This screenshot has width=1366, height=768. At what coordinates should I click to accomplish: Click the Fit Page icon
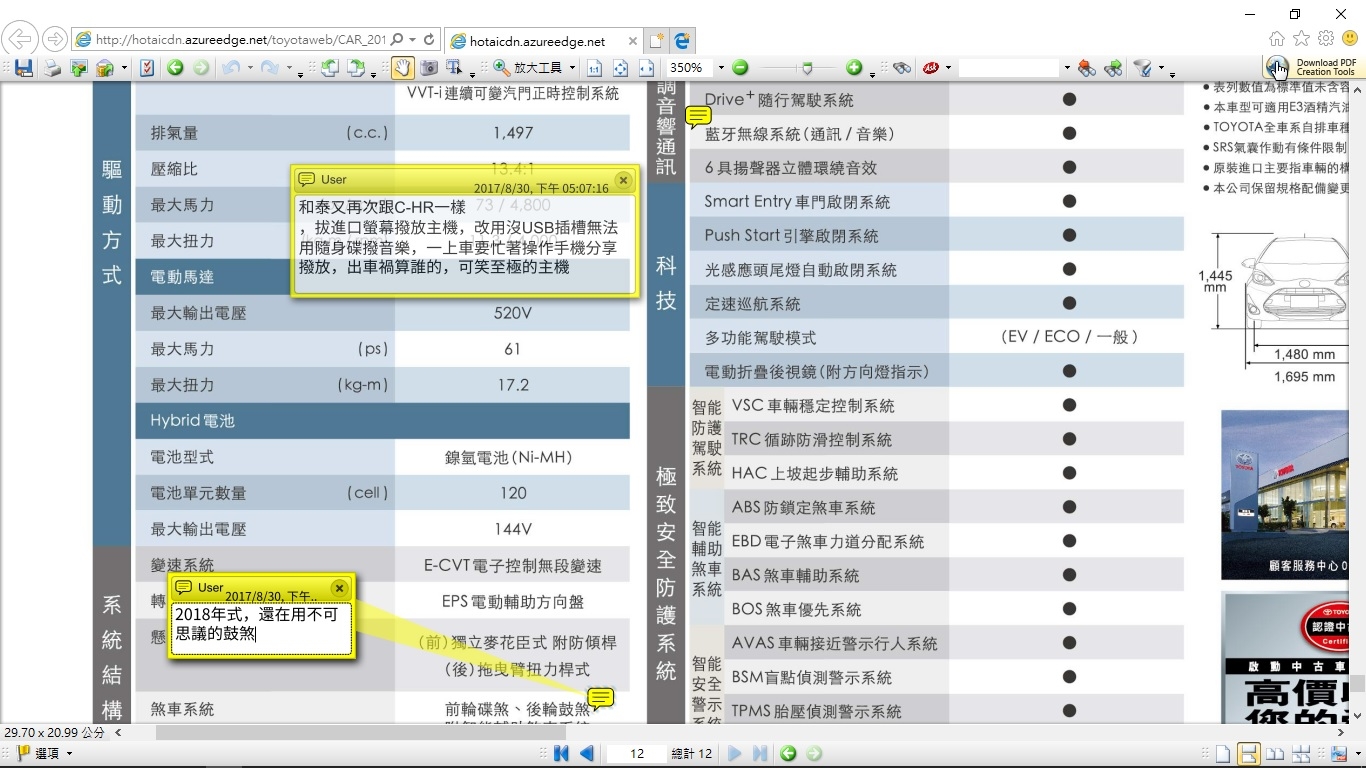620,68
